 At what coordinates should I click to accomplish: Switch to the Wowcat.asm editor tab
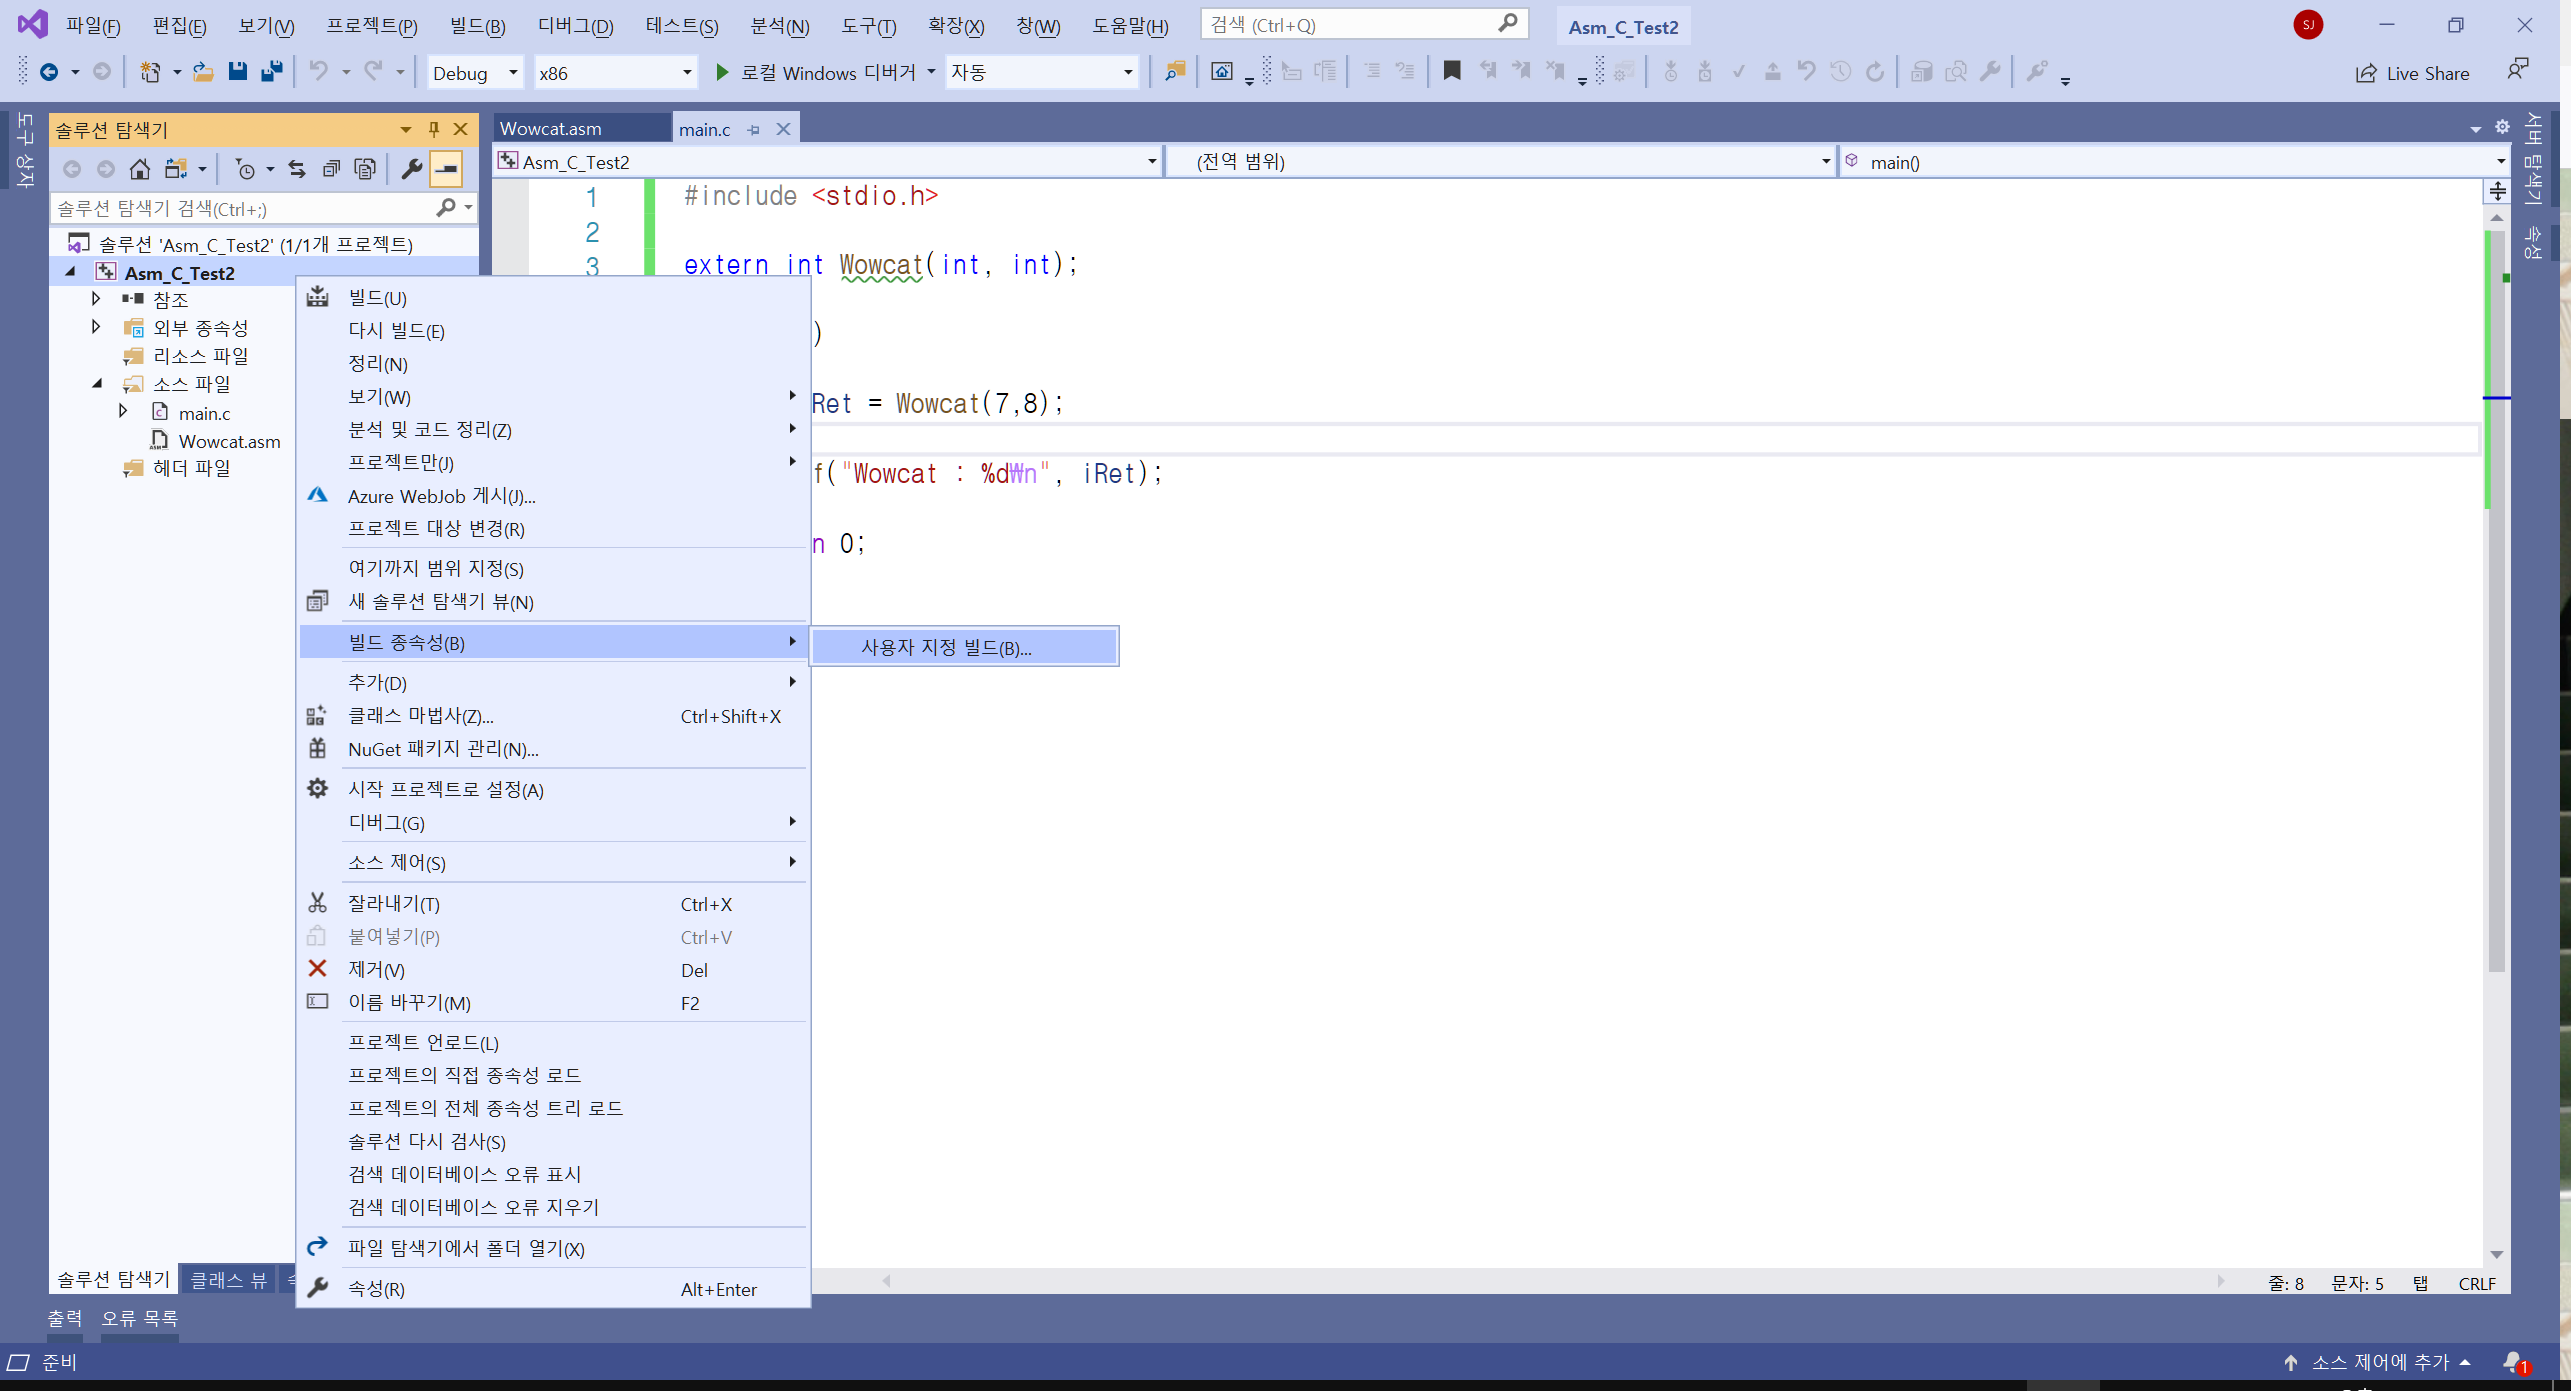[x=551, y=128]
